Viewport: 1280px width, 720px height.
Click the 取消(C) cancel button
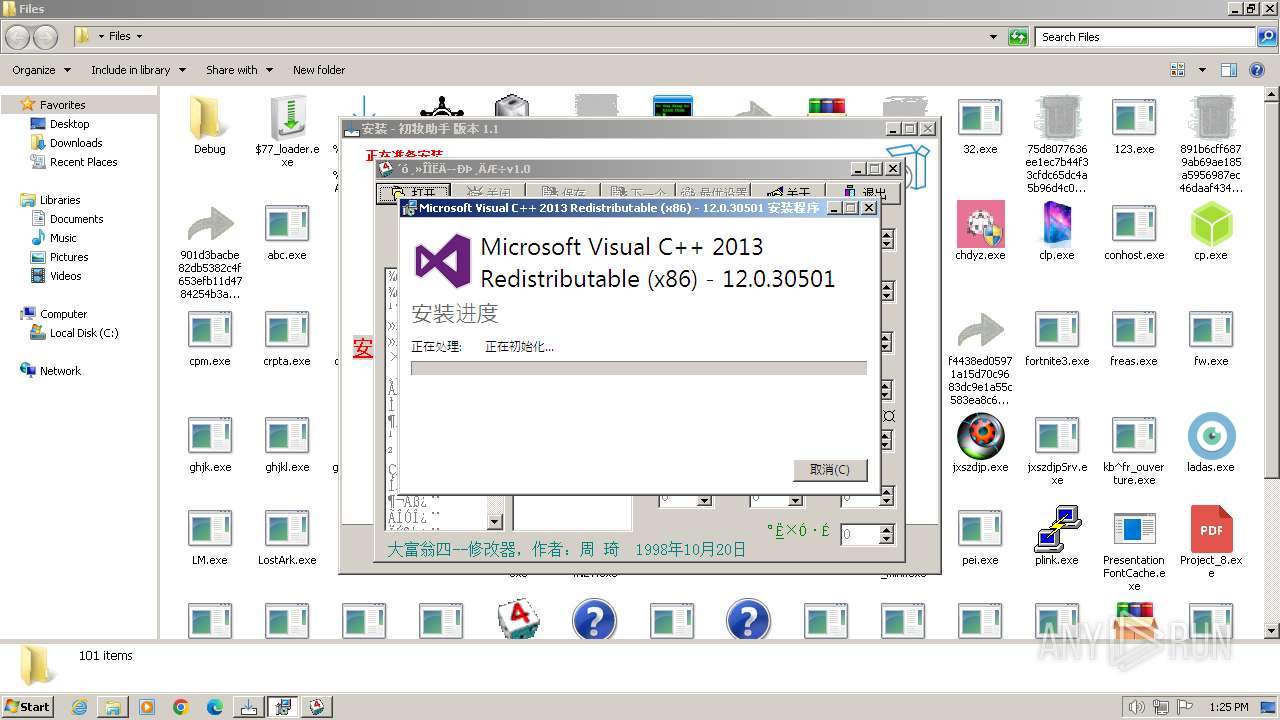pos(830,470)
